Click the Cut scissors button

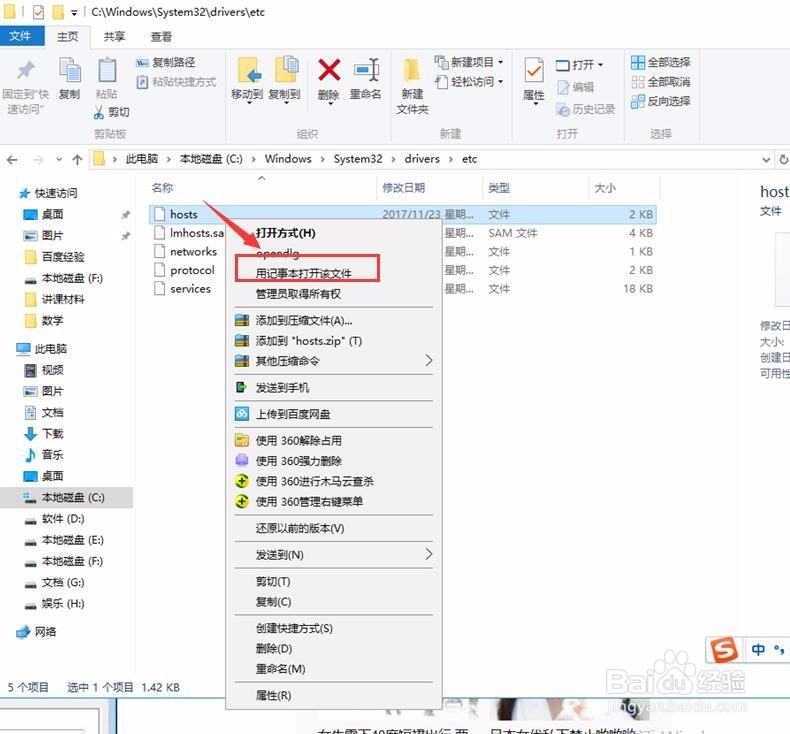[x=112, y=112]
